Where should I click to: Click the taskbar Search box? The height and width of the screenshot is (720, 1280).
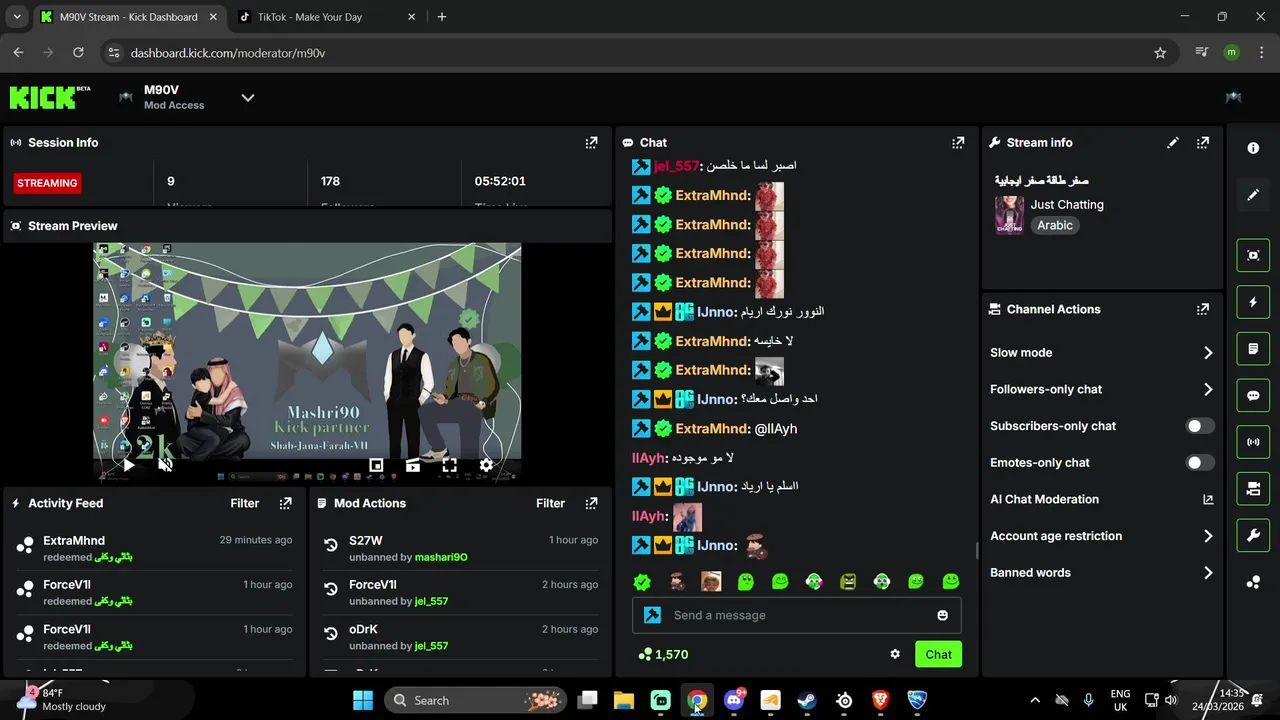click(475, 701)
